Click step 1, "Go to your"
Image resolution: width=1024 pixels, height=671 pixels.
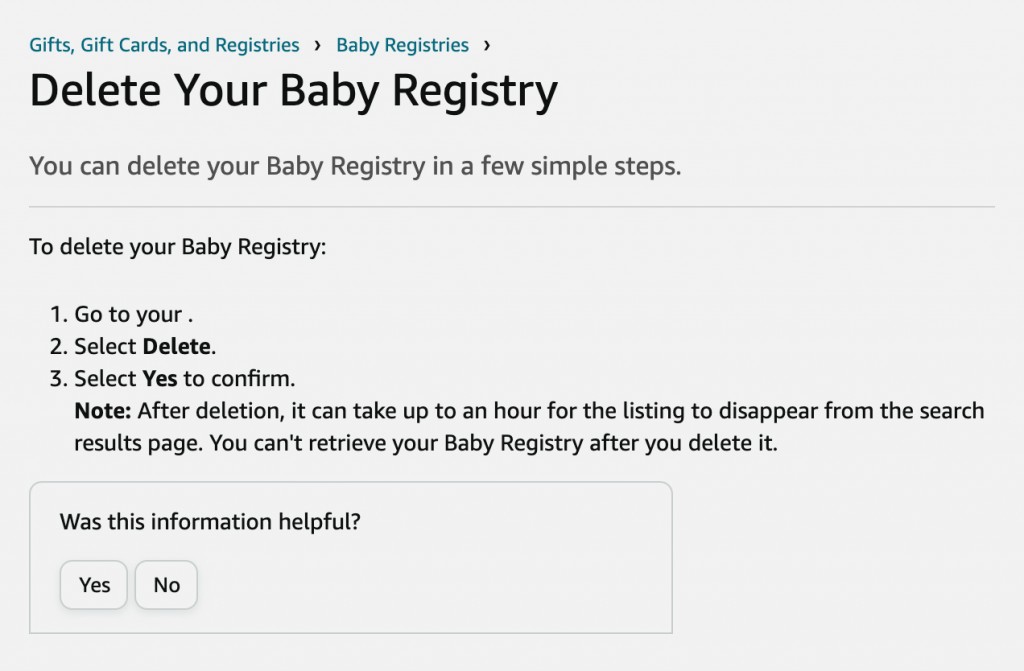coord(128,314)
